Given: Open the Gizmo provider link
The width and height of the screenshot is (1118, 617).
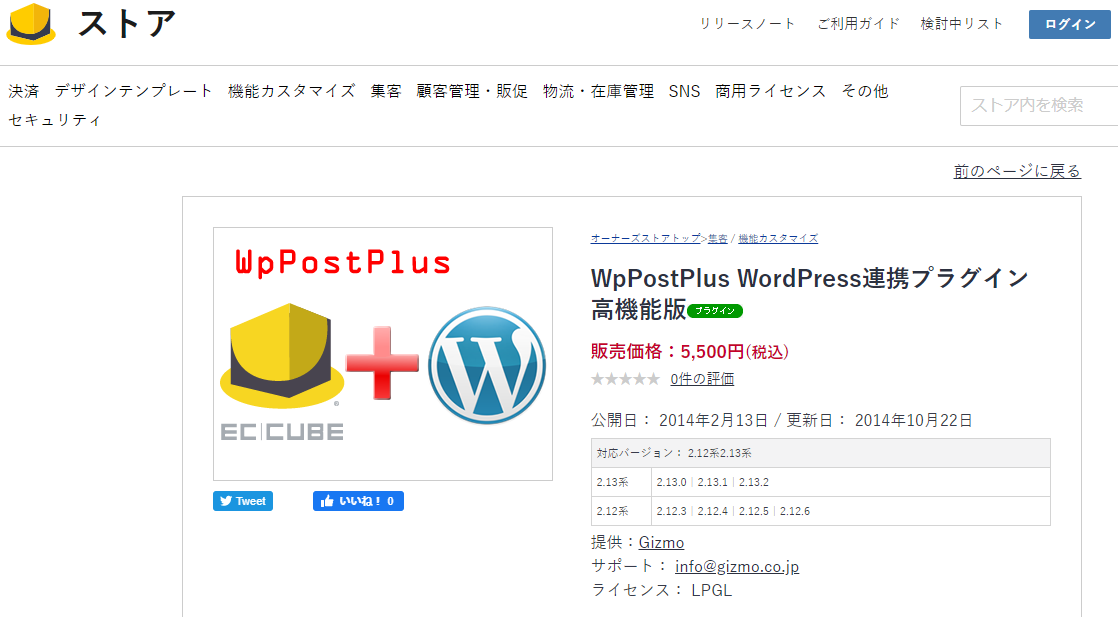Looking at the screenshot, I should pyautogui.click(x=661, y=542).
